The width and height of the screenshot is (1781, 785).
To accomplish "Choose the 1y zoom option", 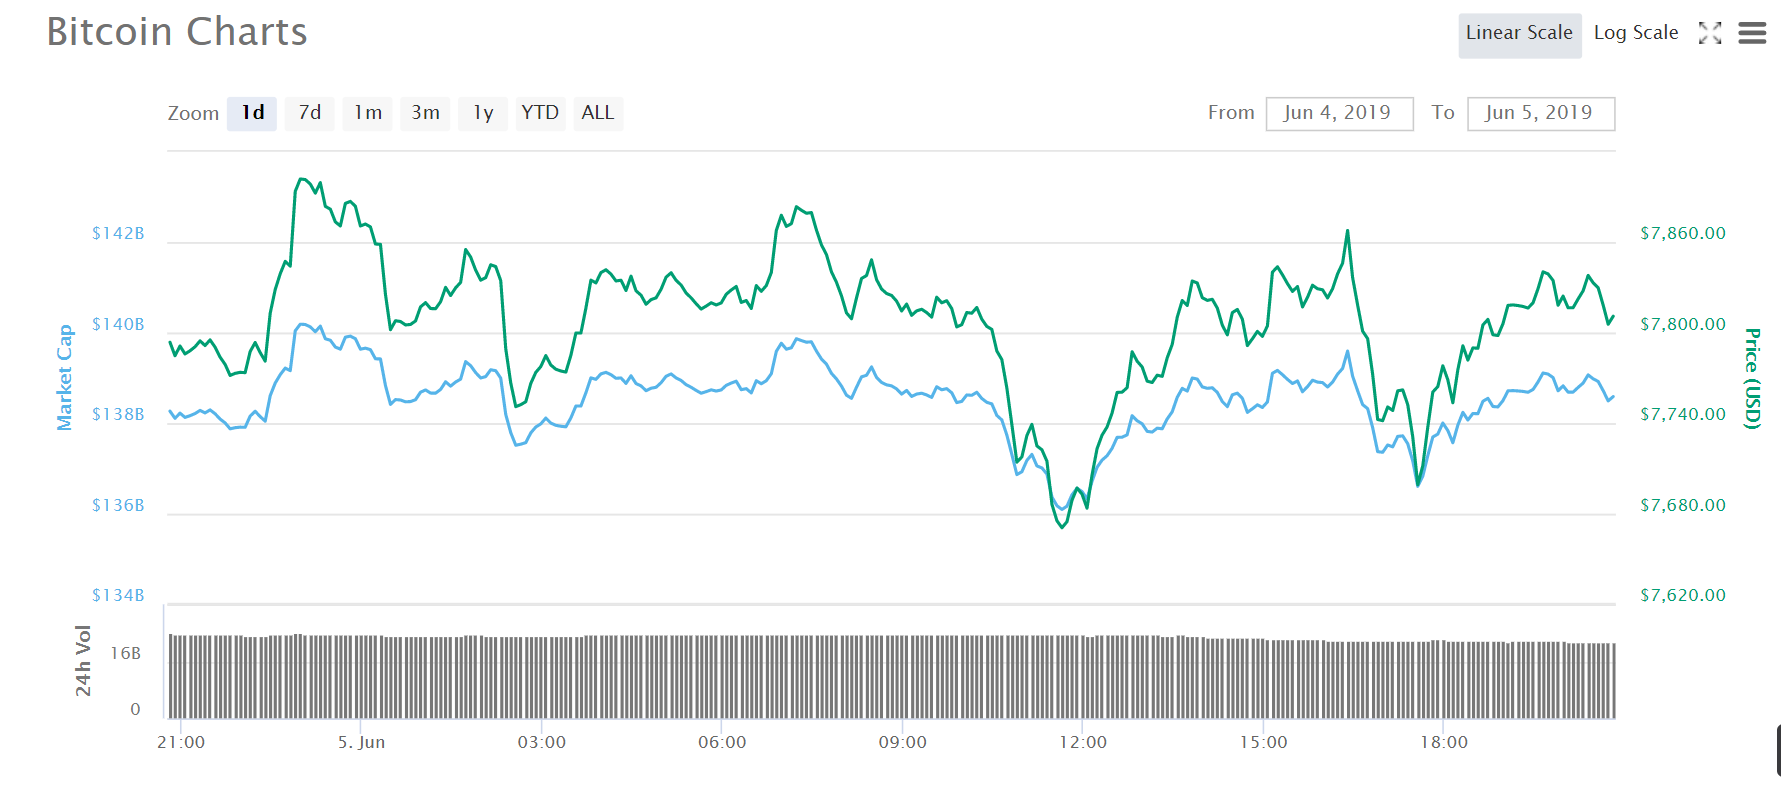I will tap(483, 113).
